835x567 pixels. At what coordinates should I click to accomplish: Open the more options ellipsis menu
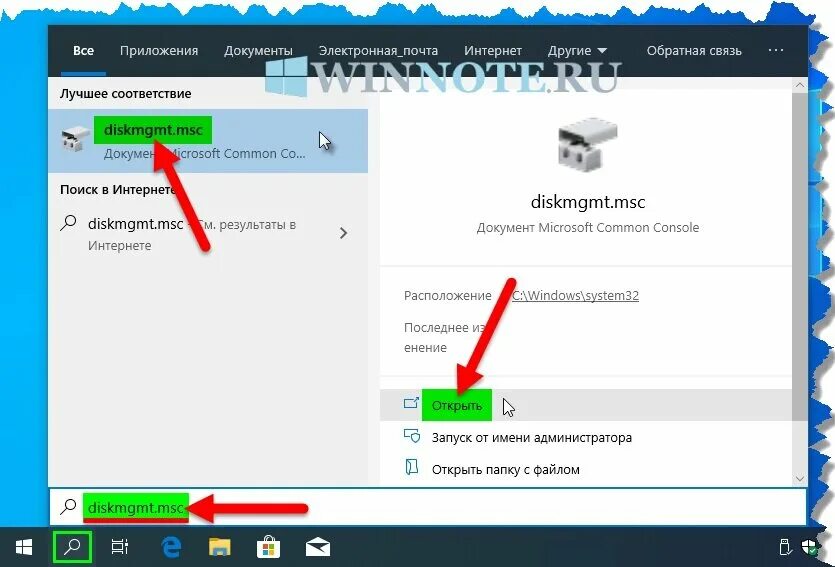[x=776, y=50]
